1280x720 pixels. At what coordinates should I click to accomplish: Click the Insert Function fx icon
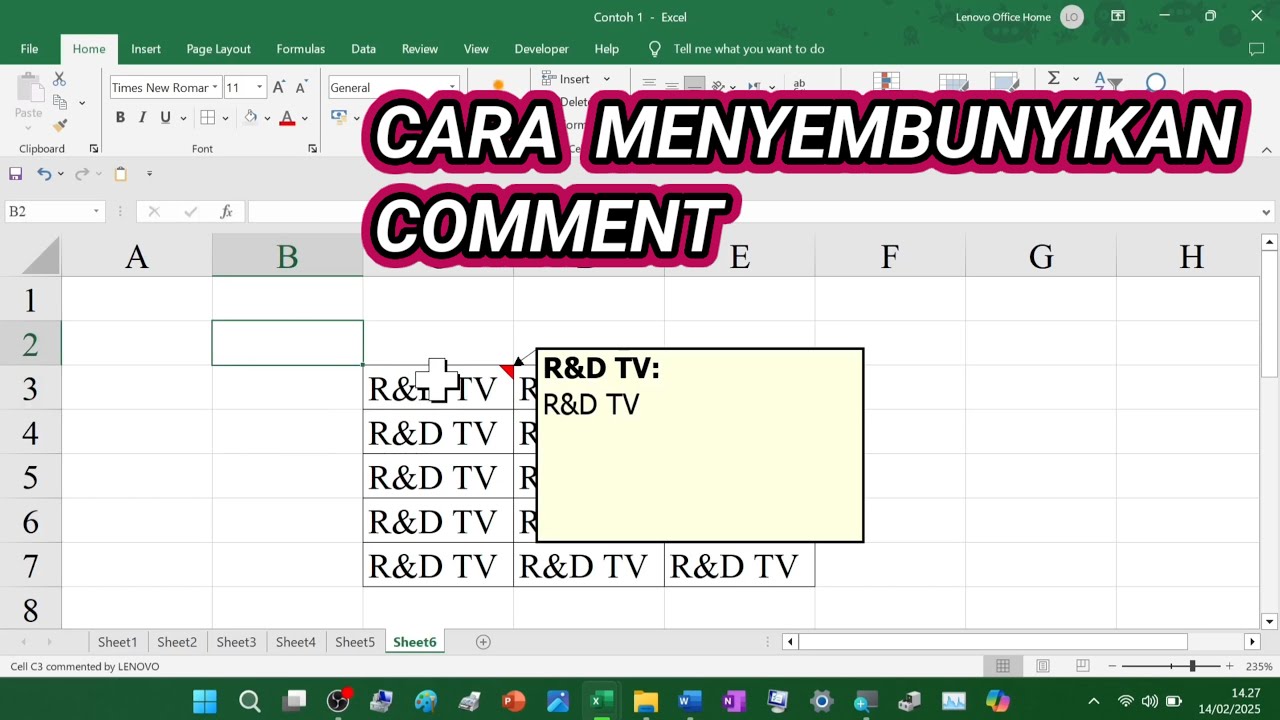[x=227, y=211]
